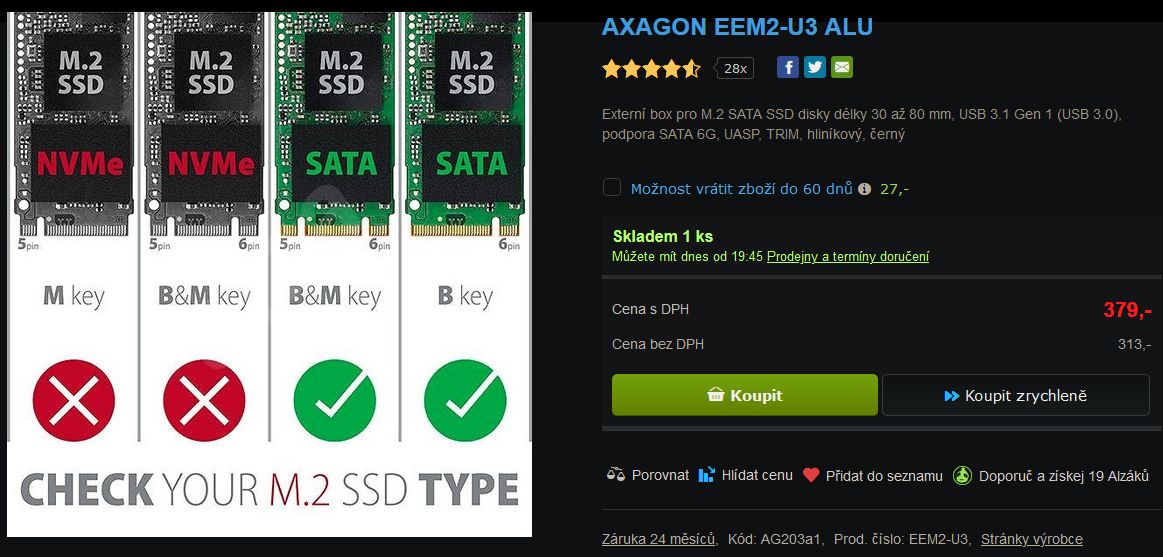Open the Záruka 24 měsíců link

tap(658, 539)
